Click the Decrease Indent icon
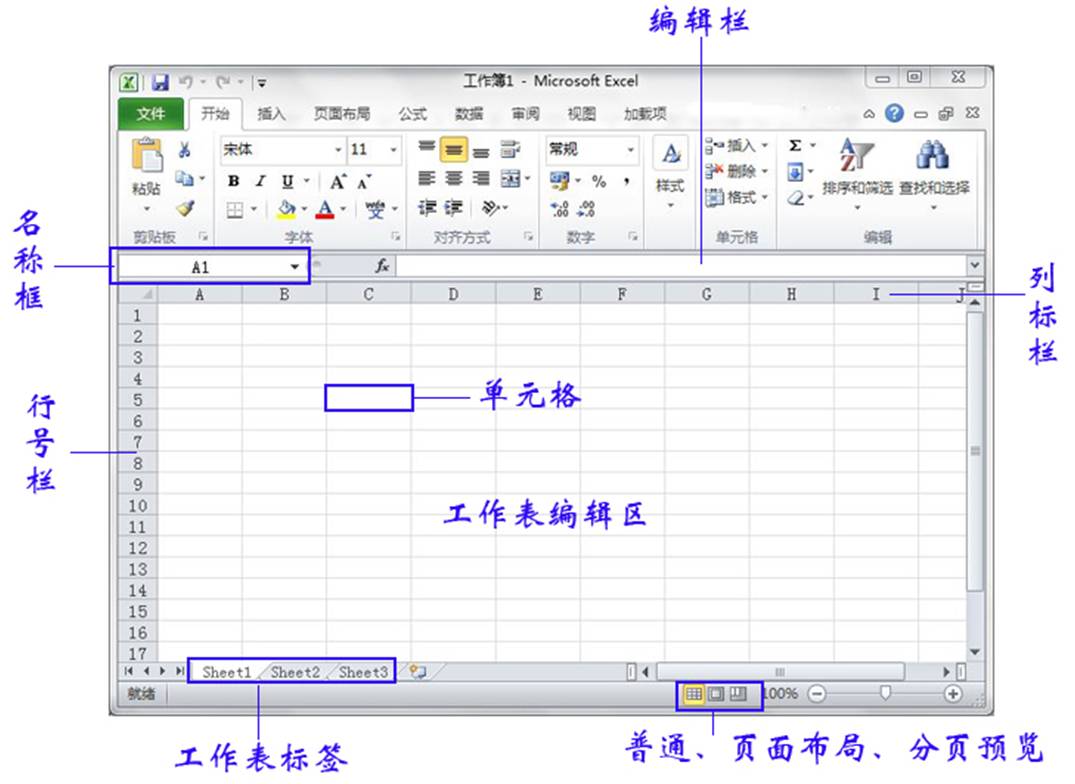Viewport: 1075px width, 784px height. (427, 208)
